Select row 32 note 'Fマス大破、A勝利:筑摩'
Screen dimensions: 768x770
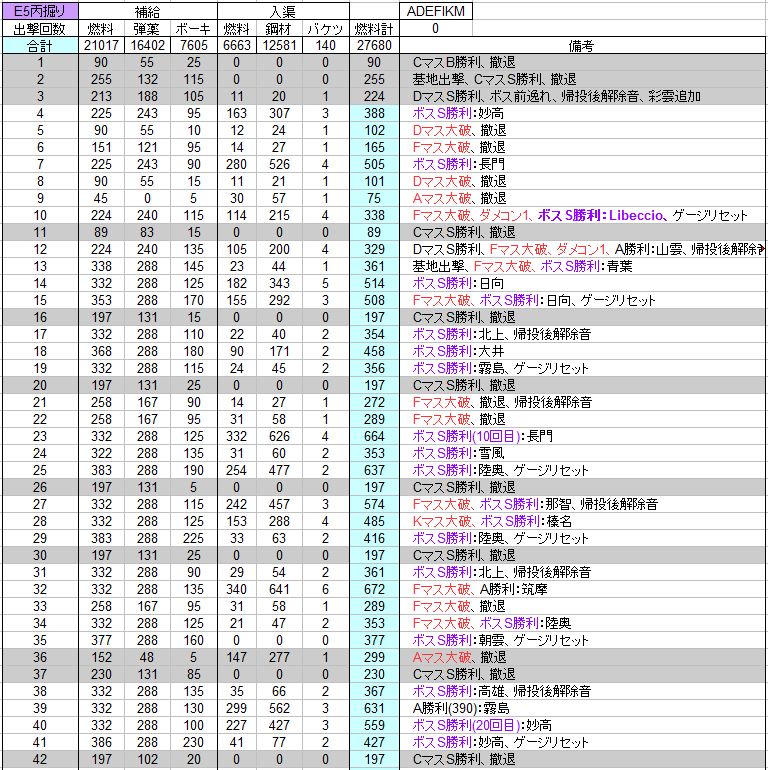pos(480,589)
